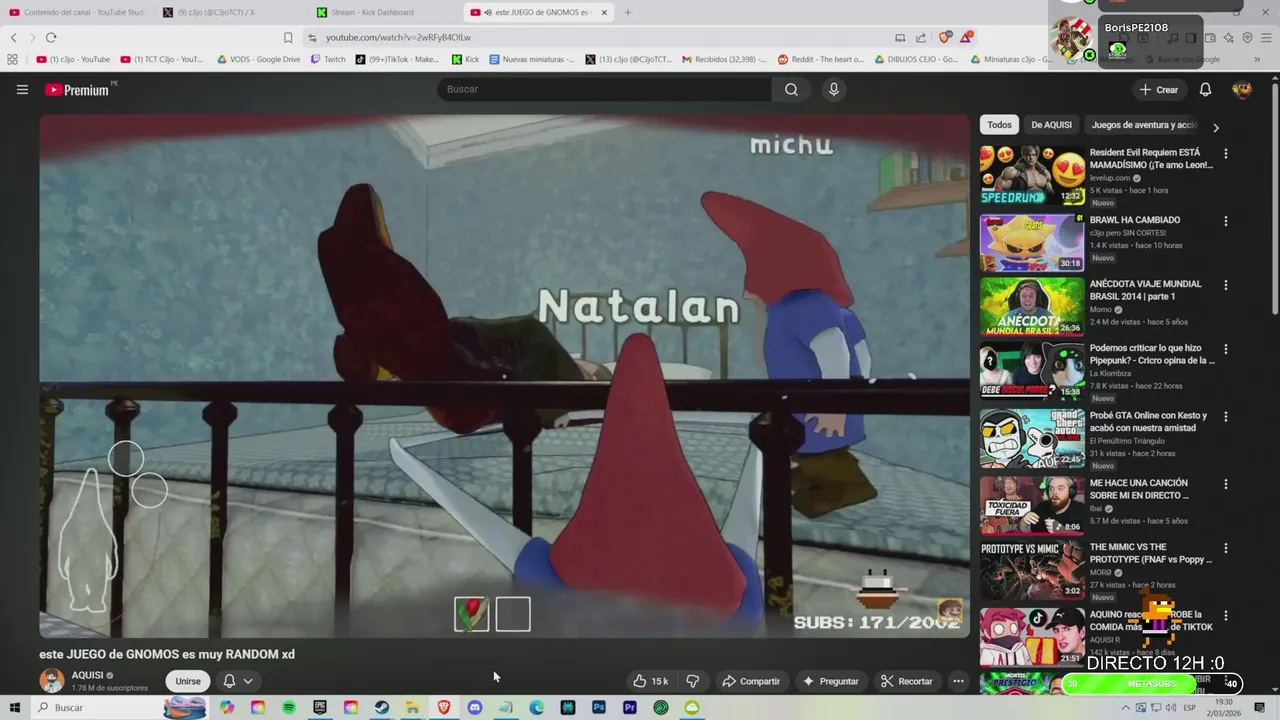The width and height of the screenshot is (1280, 720).
Task: Open Spotify from the taskbar
Action: click(289, 707)
